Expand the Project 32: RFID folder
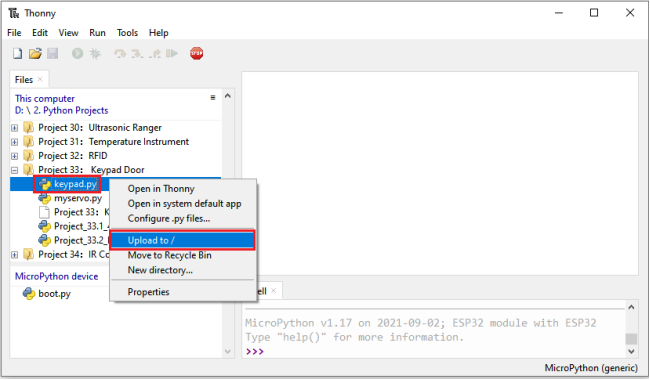Image resolution: width=650 pixels, height=380 pixels. tap(15, 156)
